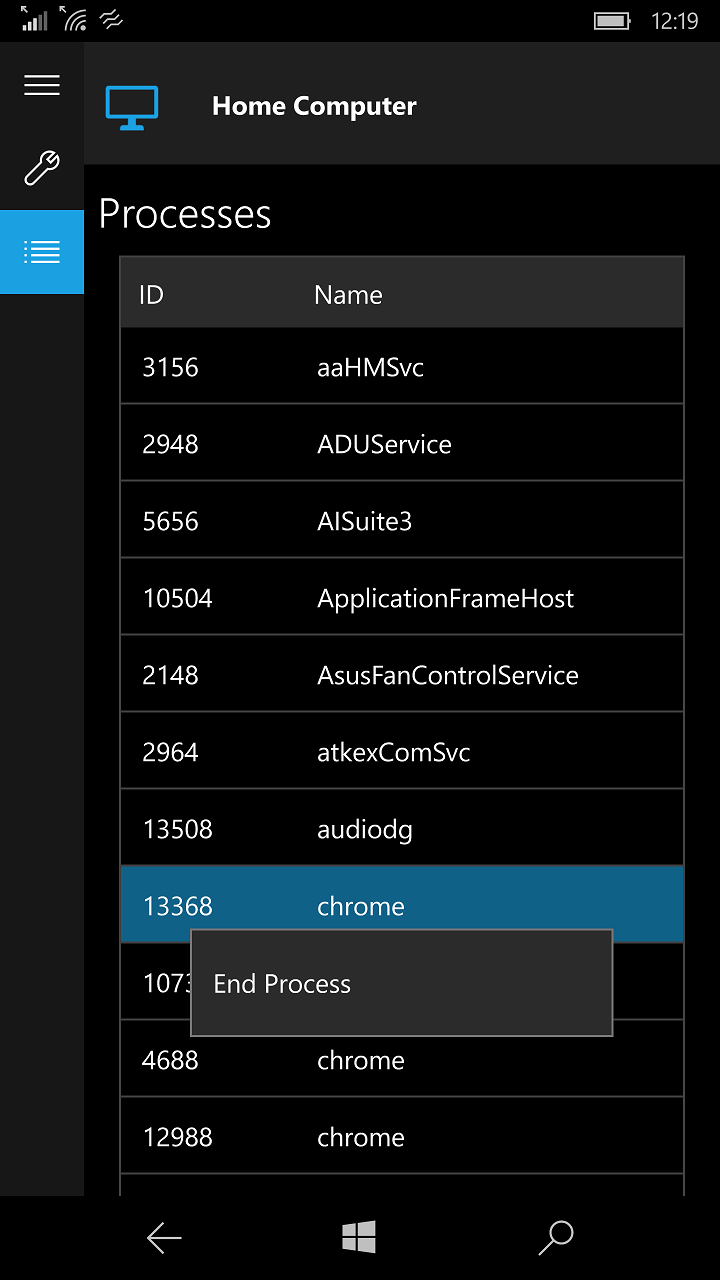Select the atkexComSvc process name

(394, 752)
